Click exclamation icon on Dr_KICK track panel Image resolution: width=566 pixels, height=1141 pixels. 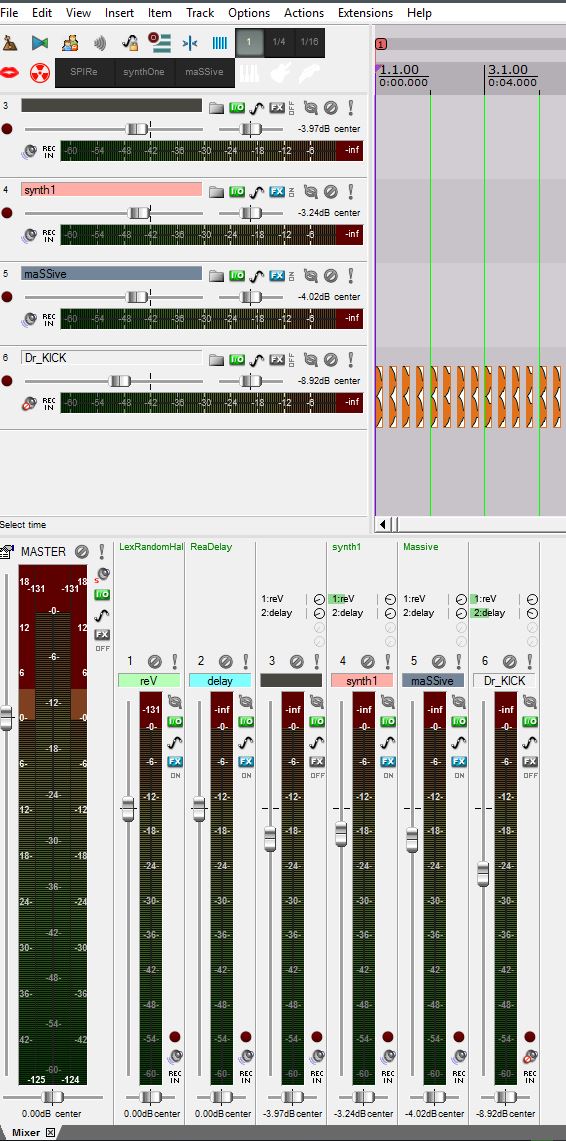coord(351,359)
